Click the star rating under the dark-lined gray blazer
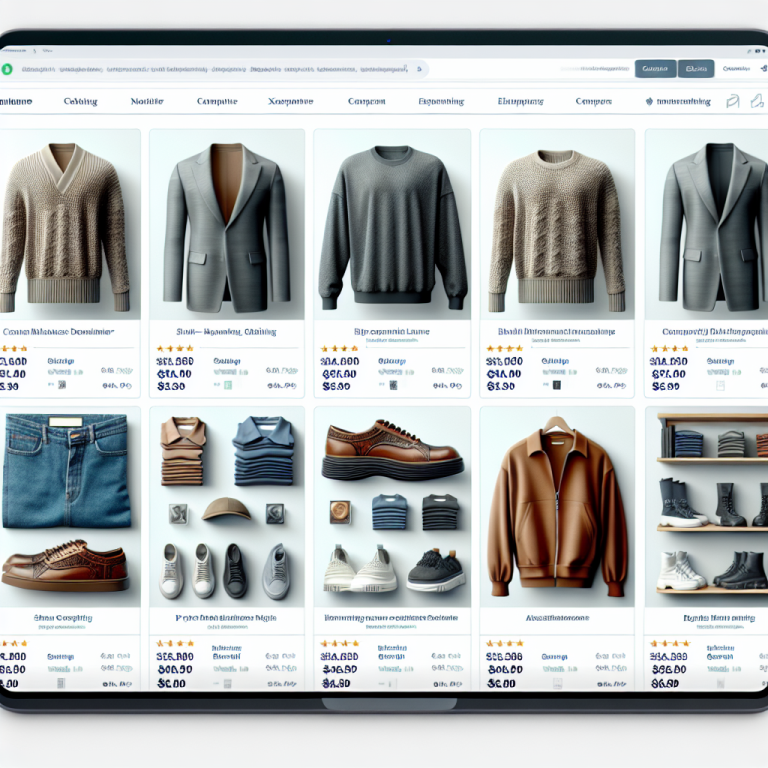 [669, 349]
